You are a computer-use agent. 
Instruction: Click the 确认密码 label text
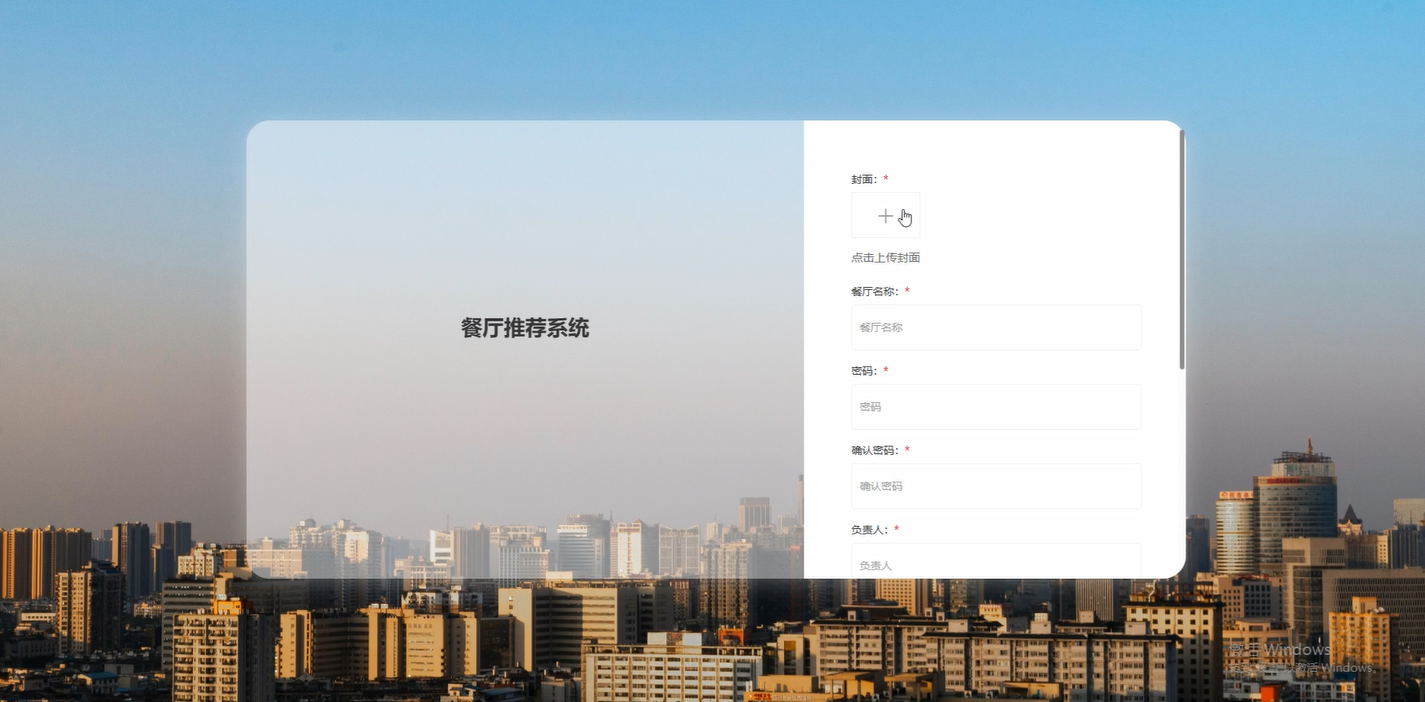(x=875, y=450)
